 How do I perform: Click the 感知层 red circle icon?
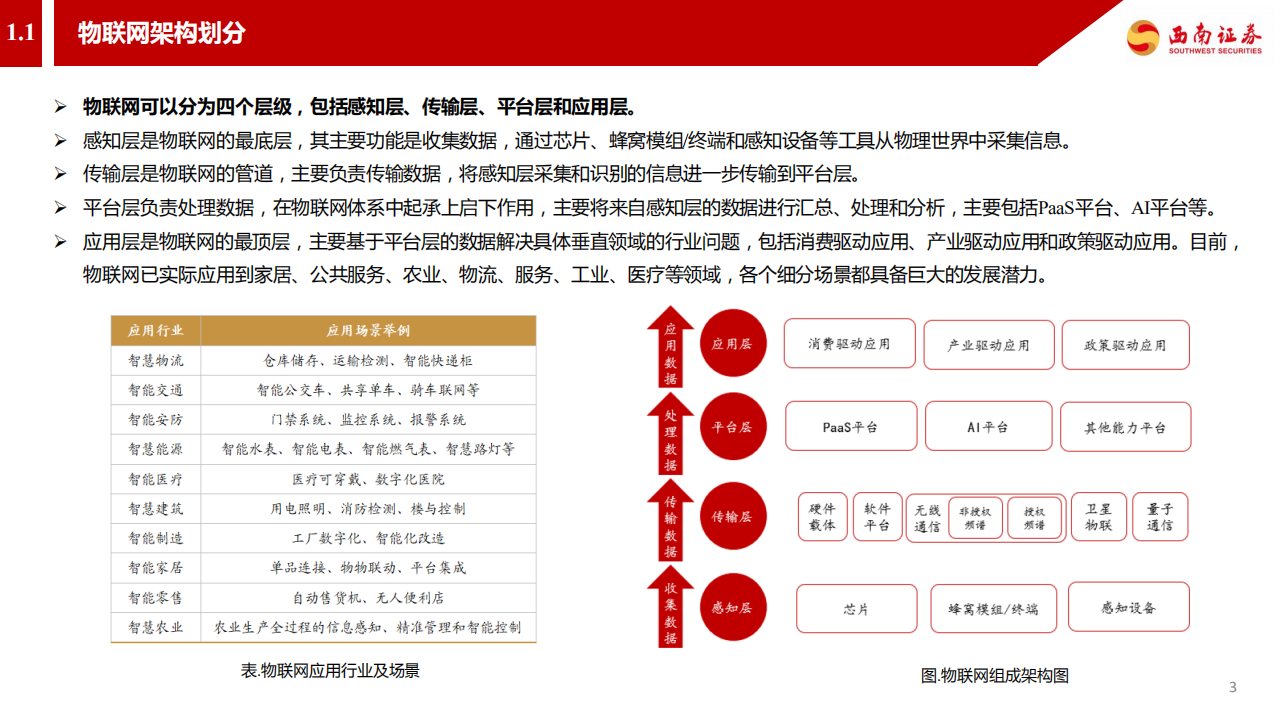coord(733,608)
